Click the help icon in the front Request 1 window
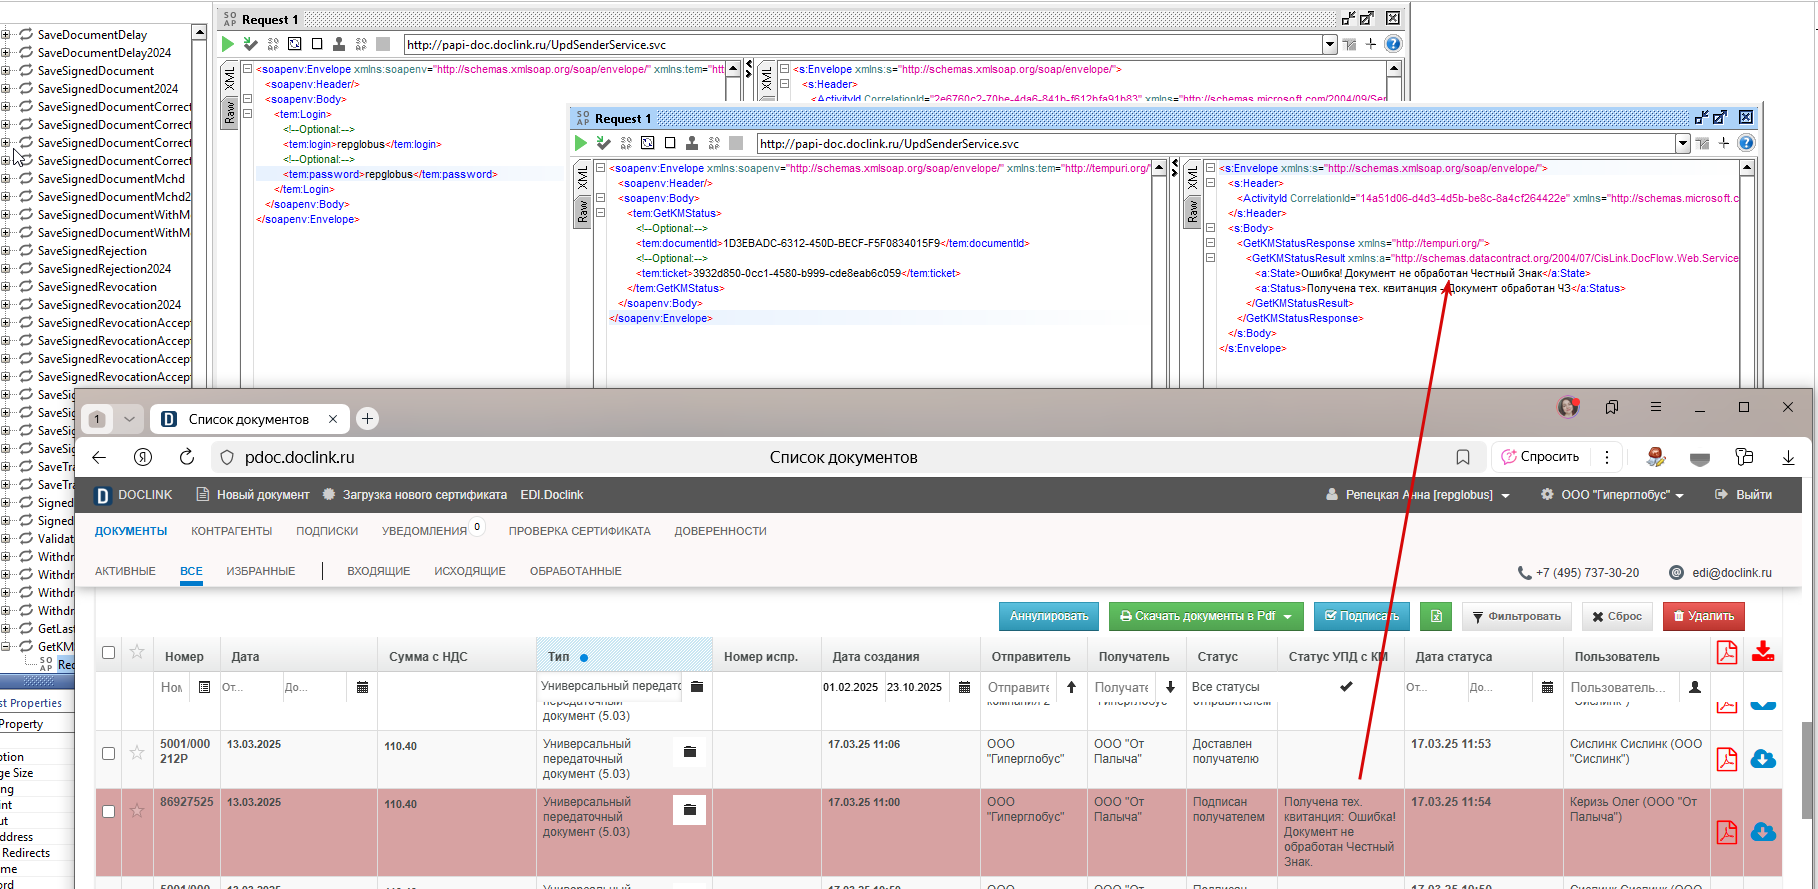1818x889 pixels. (x=1746, y=143)
